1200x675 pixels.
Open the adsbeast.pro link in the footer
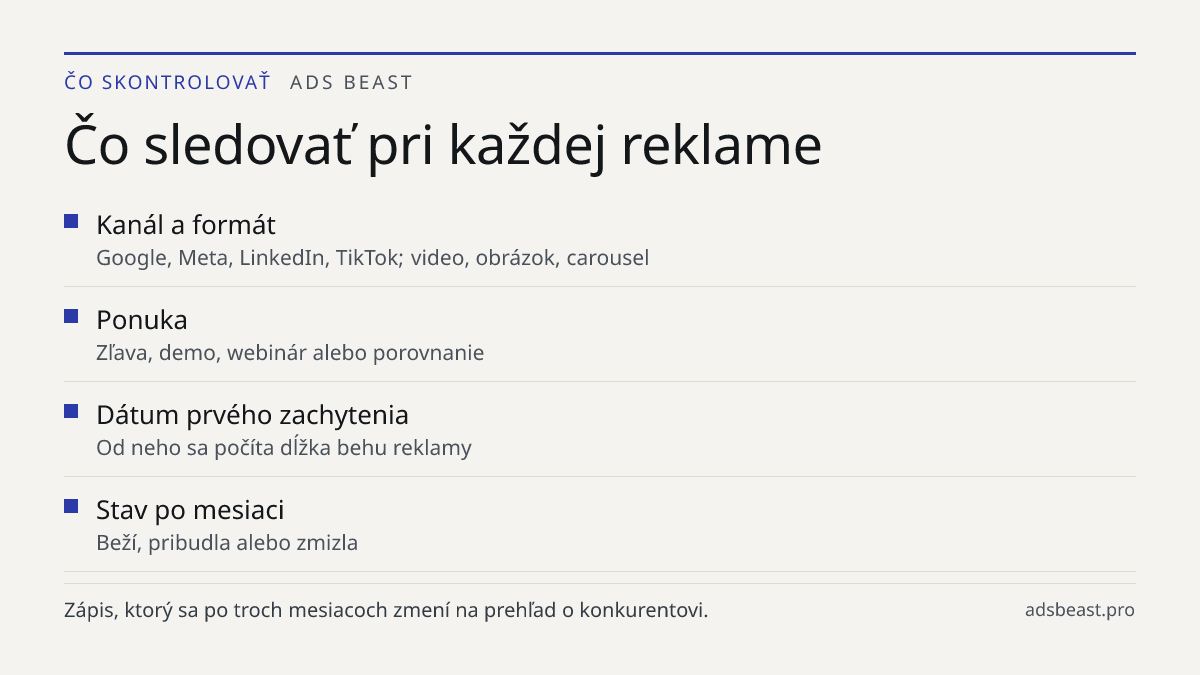[1080, 610]
